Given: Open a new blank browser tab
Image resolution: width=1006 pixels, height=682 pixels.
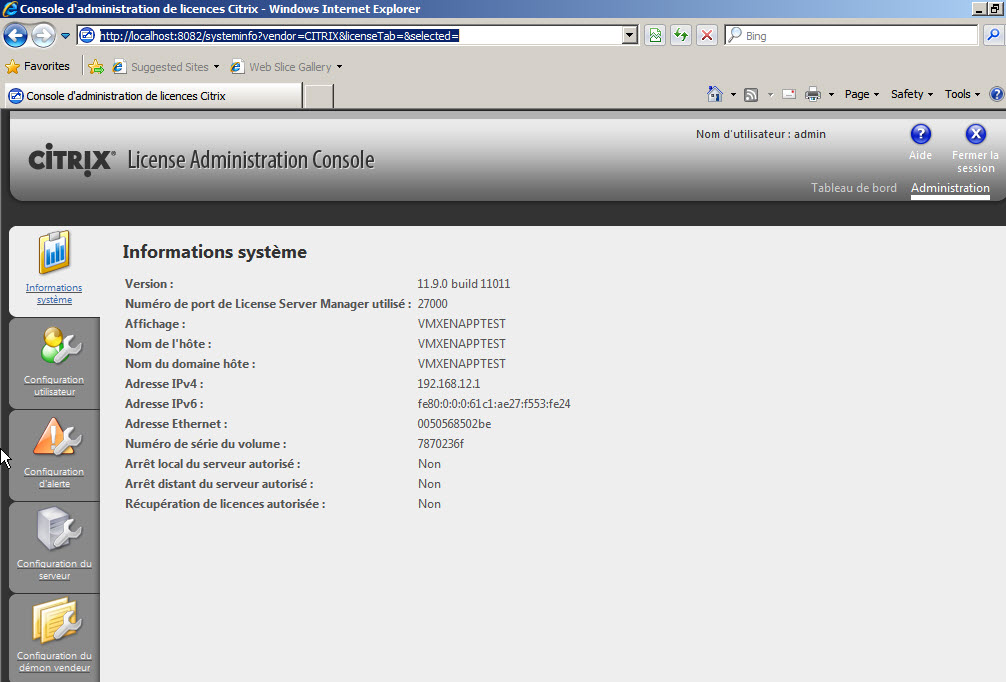Looking at the screenshot, I should (318, 96).
